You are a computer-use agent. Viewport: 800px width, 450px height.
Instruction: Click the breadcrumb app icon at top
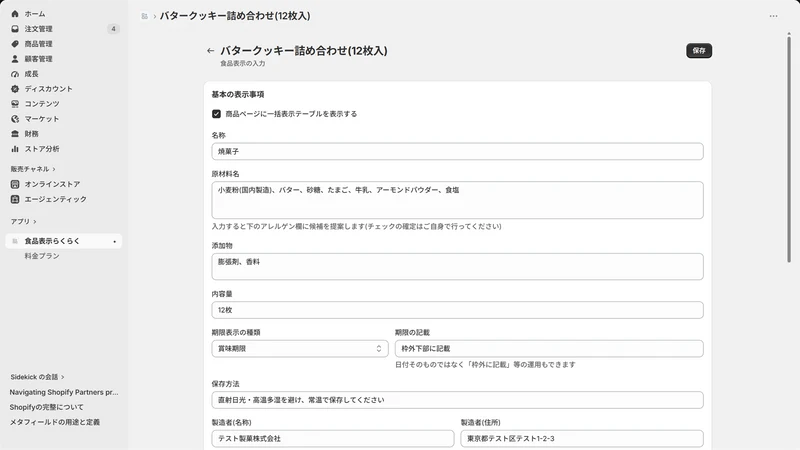point(144,16)
